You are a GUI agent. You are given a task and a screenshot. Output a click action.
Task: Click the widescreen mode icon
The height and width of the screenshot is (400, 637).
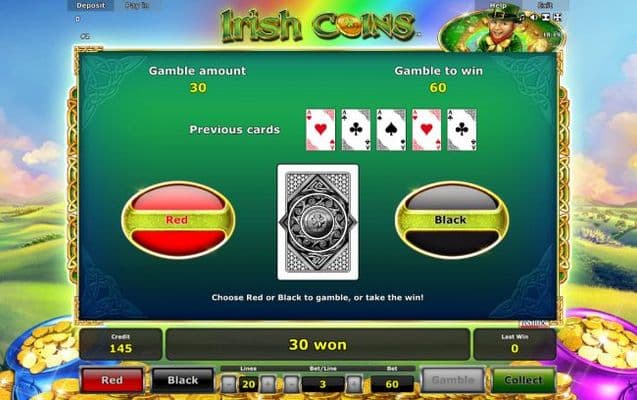(546, 17)
